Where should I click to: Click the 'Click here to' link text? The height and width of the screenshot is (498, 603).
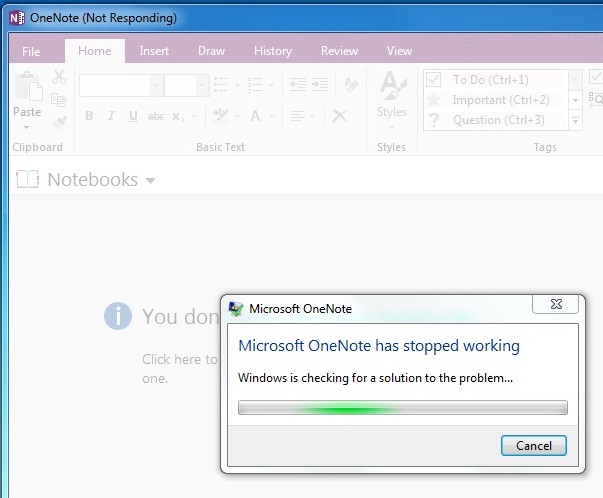tap(180, 359)
